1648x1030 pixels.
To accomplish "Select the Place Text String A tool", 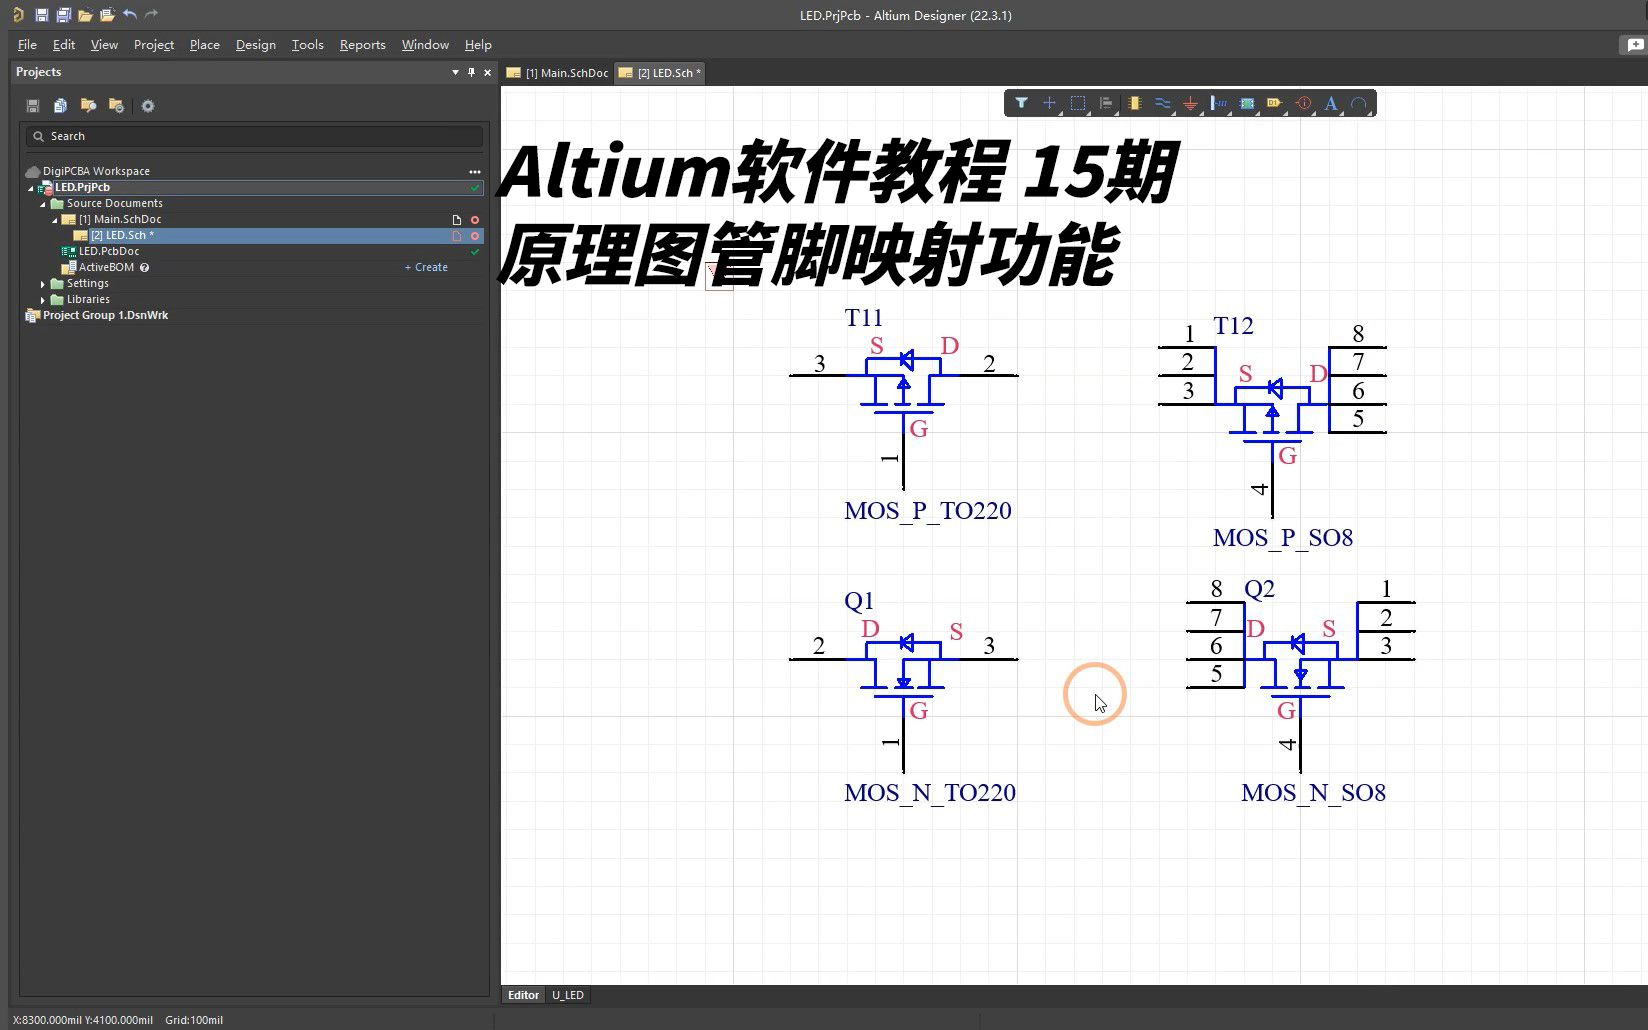I will click(x=1331, y=103).
